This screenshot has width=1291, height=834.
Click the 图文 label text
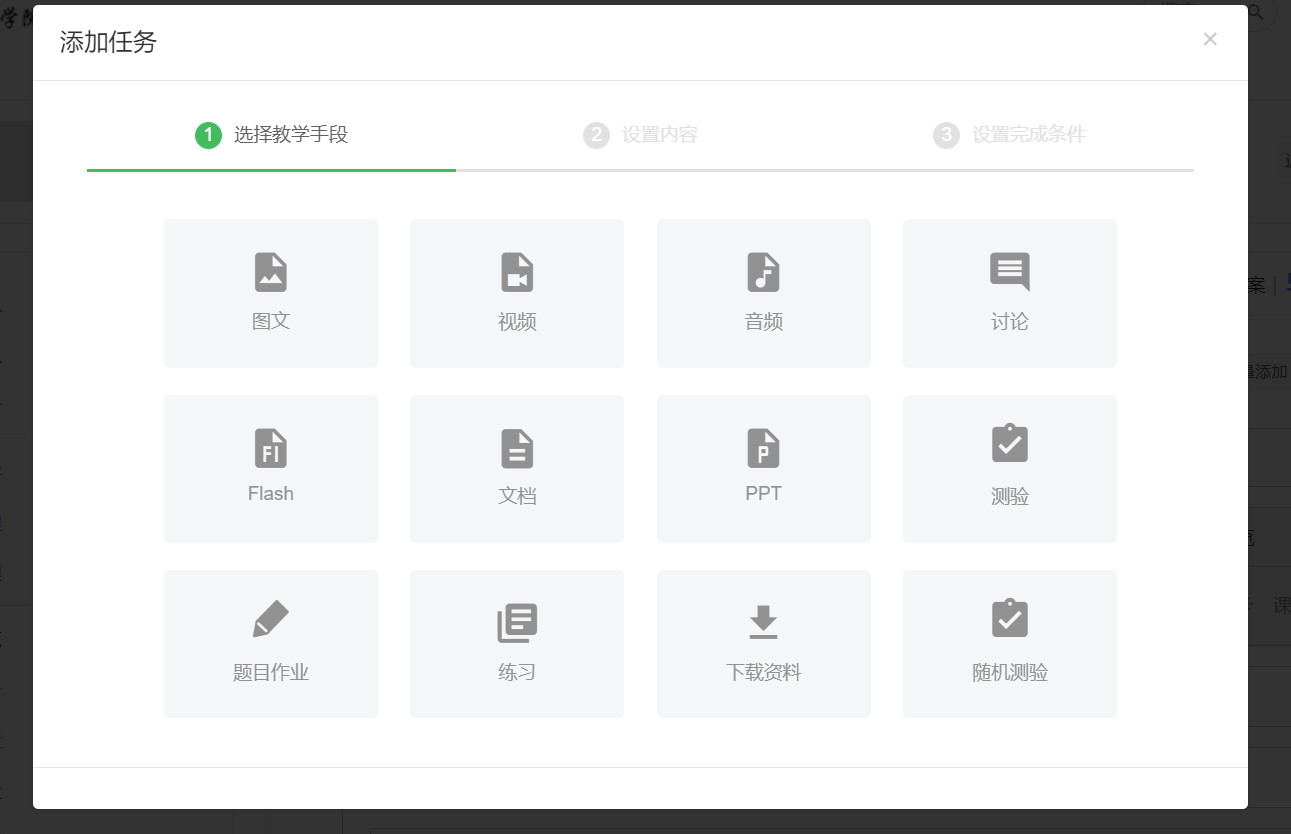click(x=271, y=321)
